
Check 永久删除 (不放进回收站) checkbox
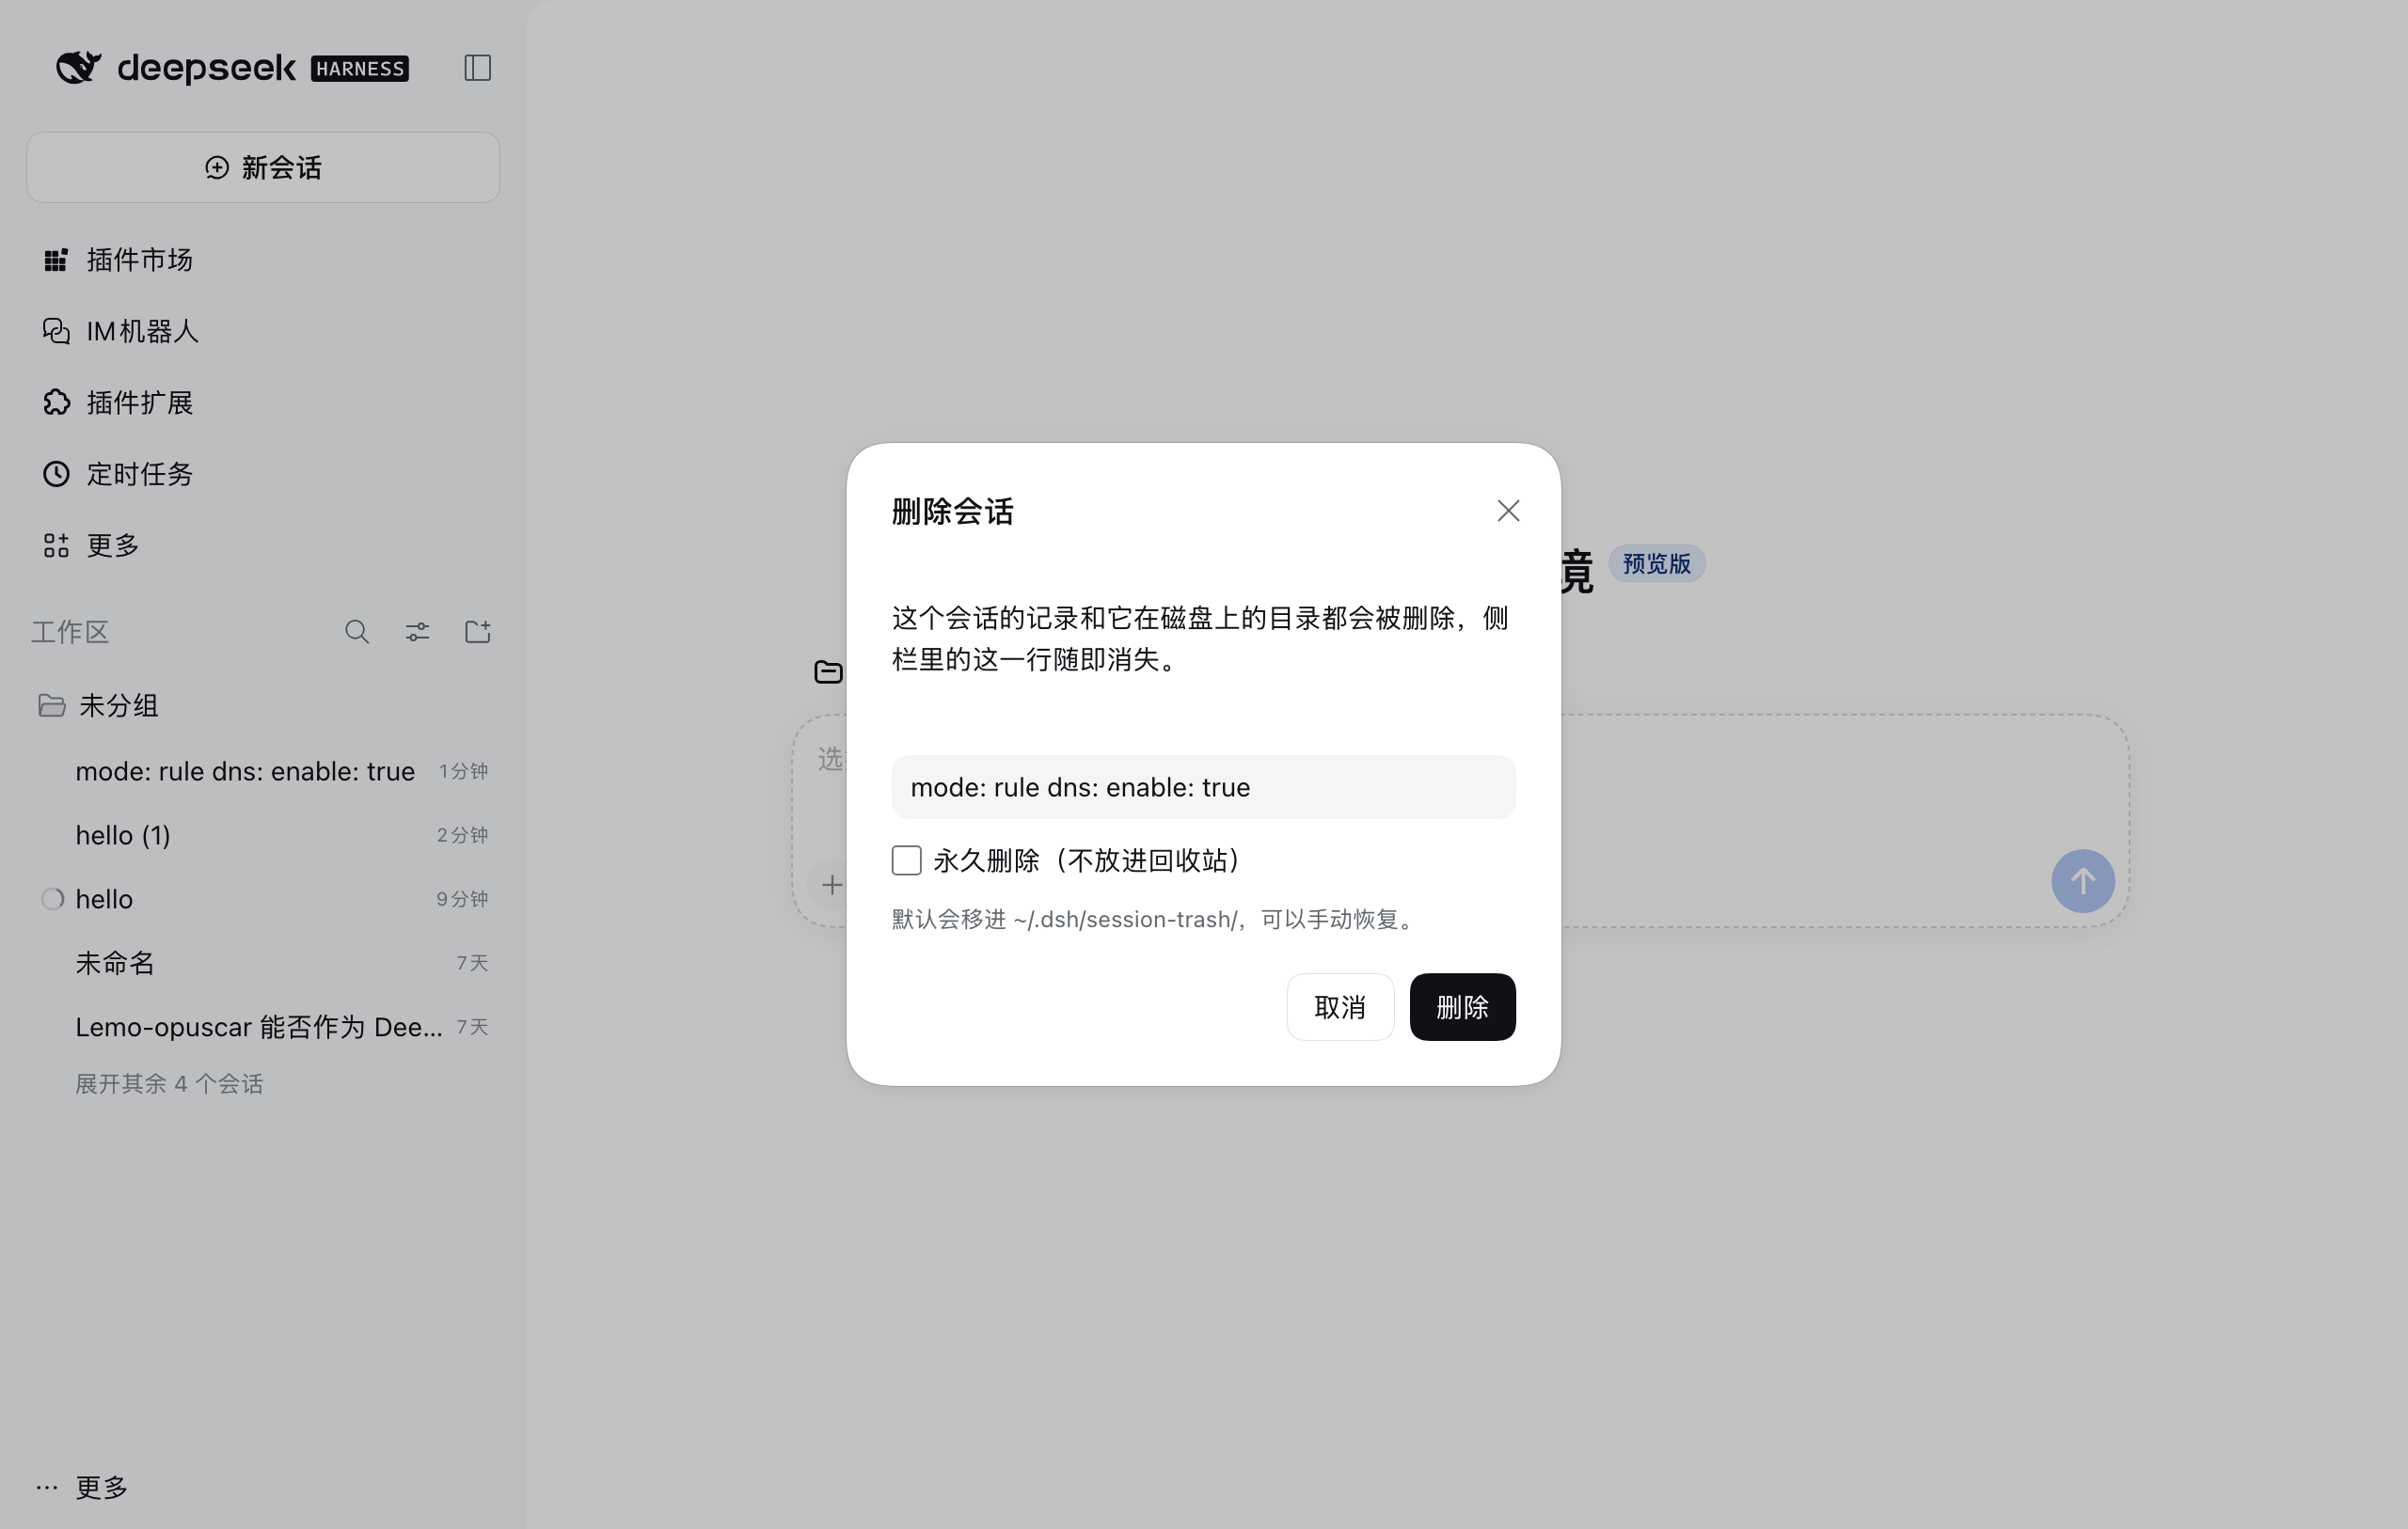click(906, 860)
